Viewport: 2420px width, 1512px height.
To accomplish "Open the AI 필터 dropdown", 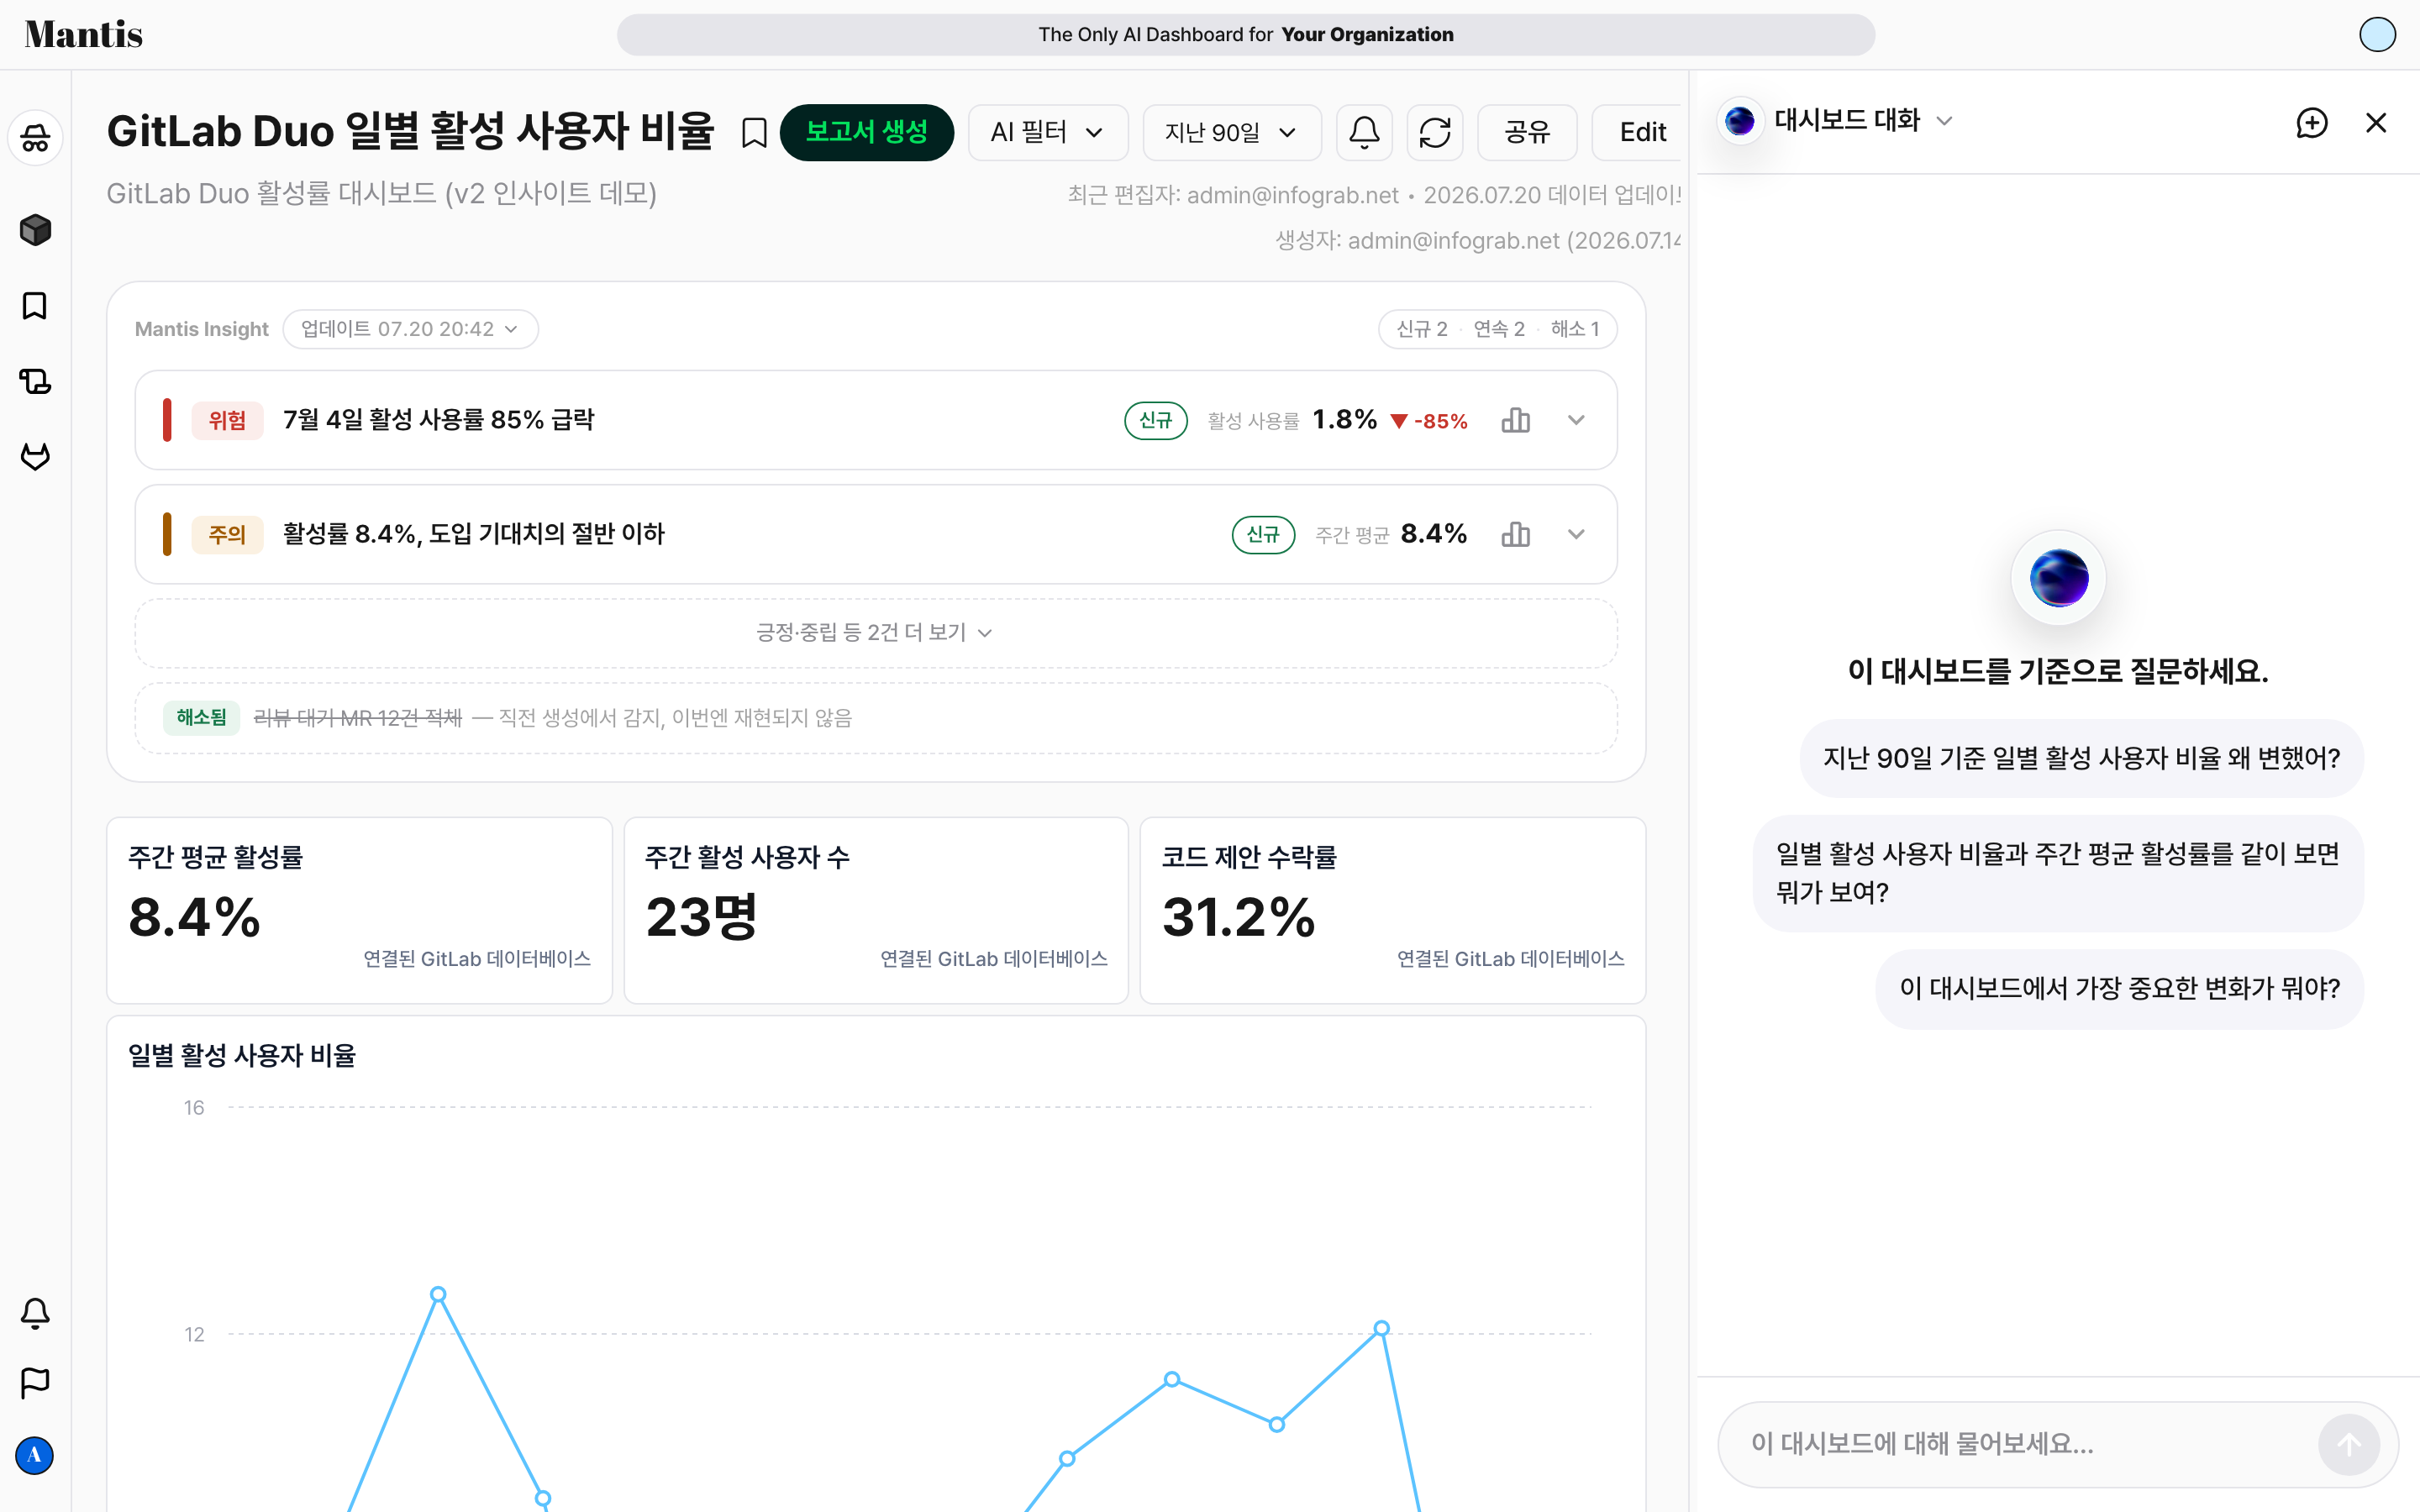I will click(x=1047, y=132).
